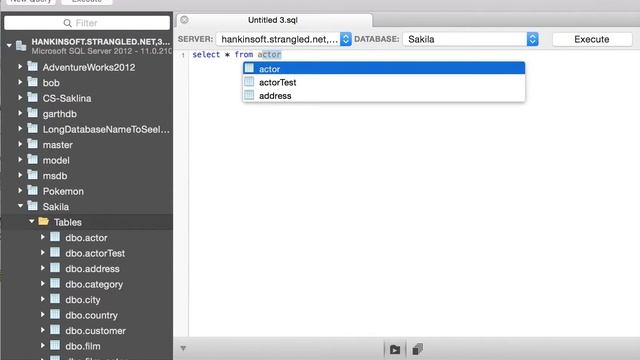Click the actor table icon in autocomplete
Screen dimensions: 640x360
[x=249, y=68]
